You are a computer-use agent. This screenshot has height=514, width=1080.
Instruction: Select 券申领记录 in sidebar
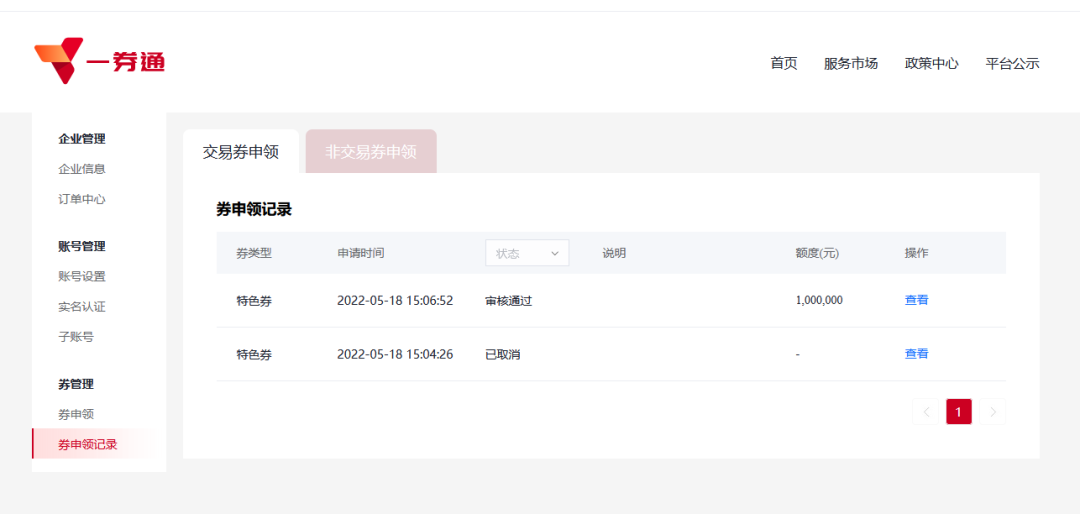(x=88, y=444)
